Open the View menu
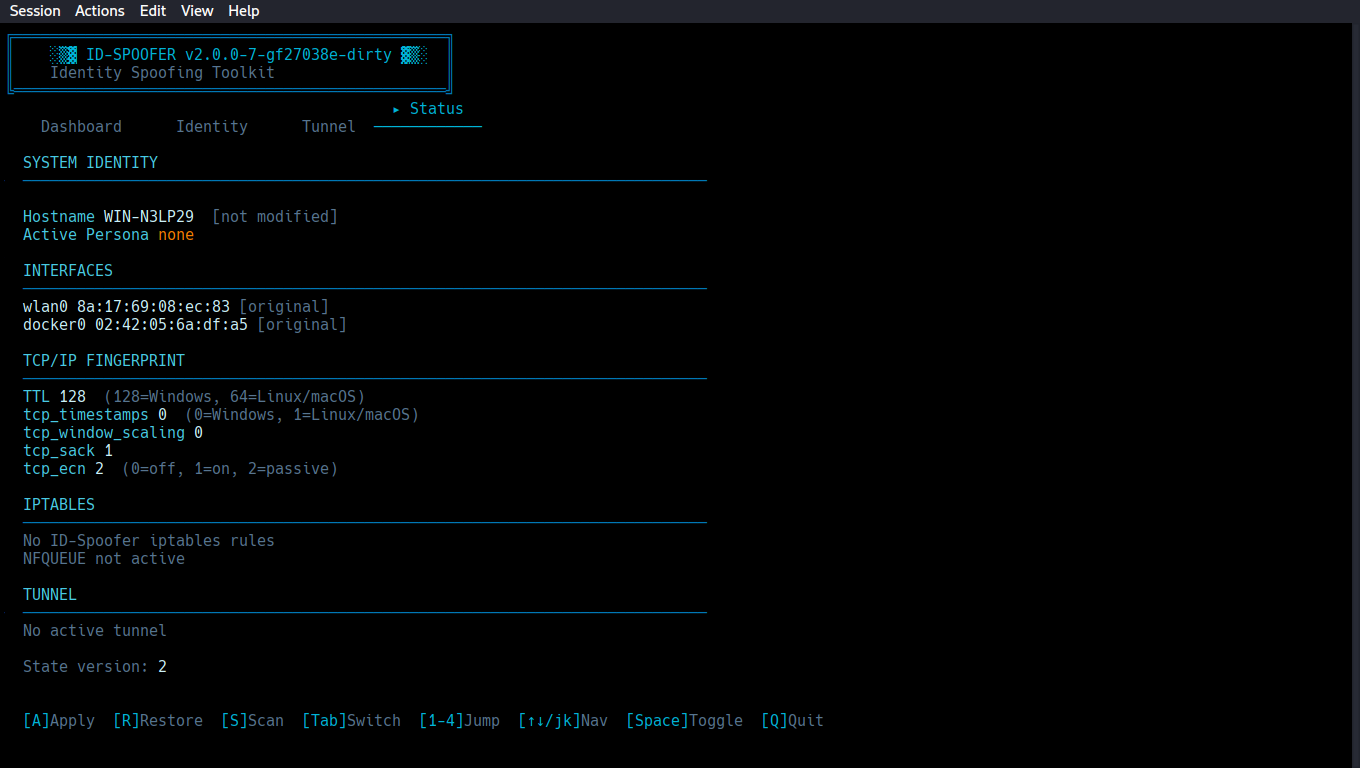This screenshot has height=768, width=1360. [197, 11]
